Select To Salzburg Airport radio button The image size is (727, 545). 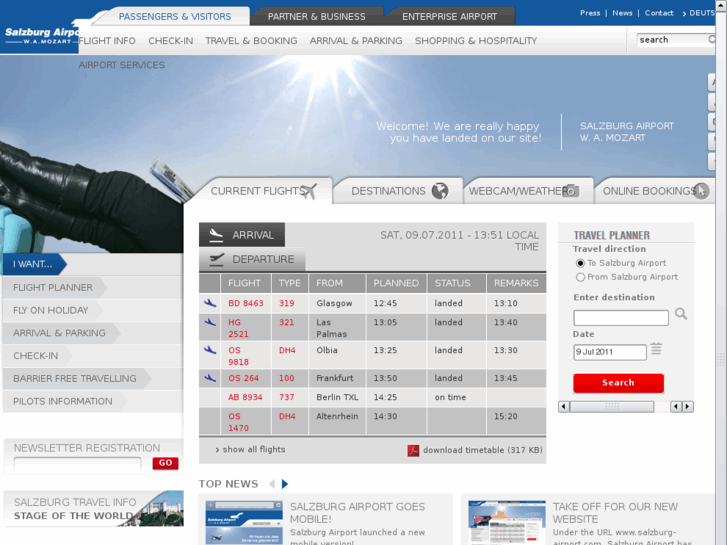(580, 263)
